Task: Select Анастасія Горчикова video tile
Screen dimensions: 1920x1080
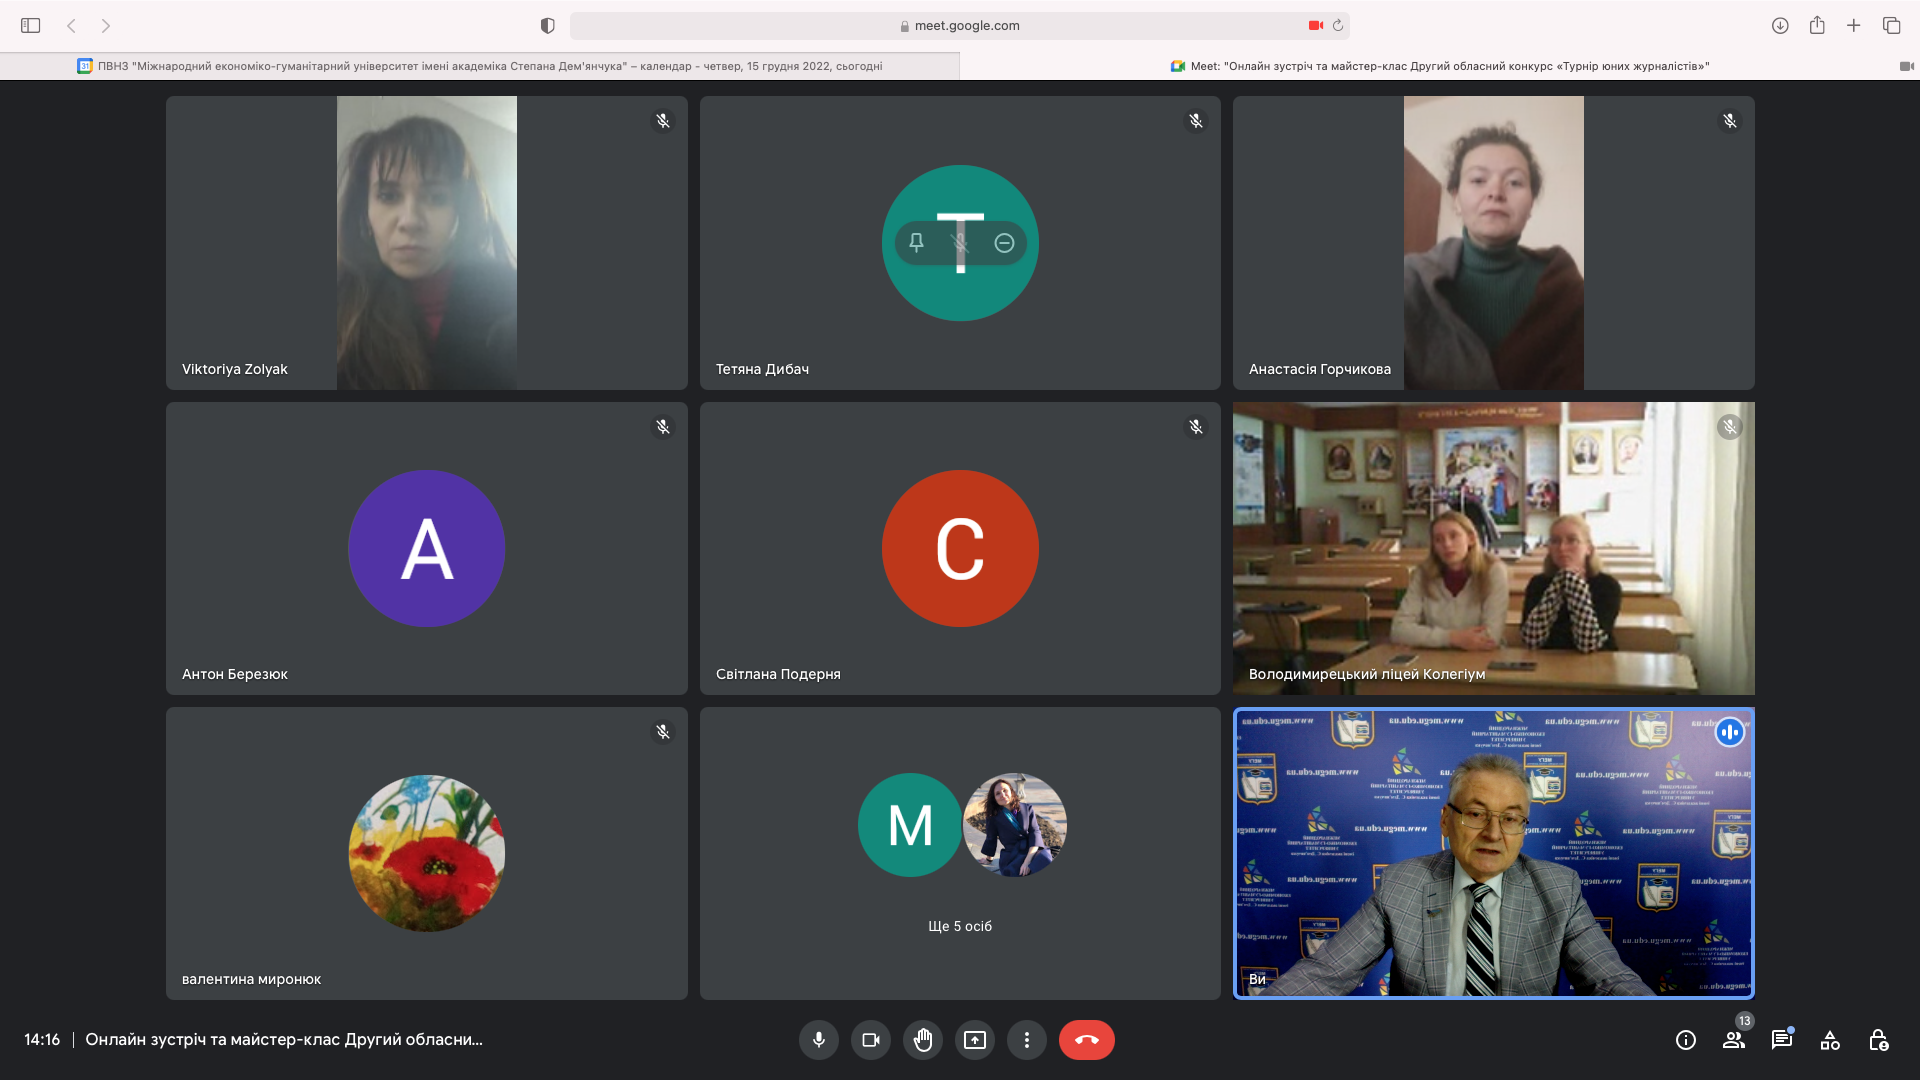Action: coord(1494,243)
